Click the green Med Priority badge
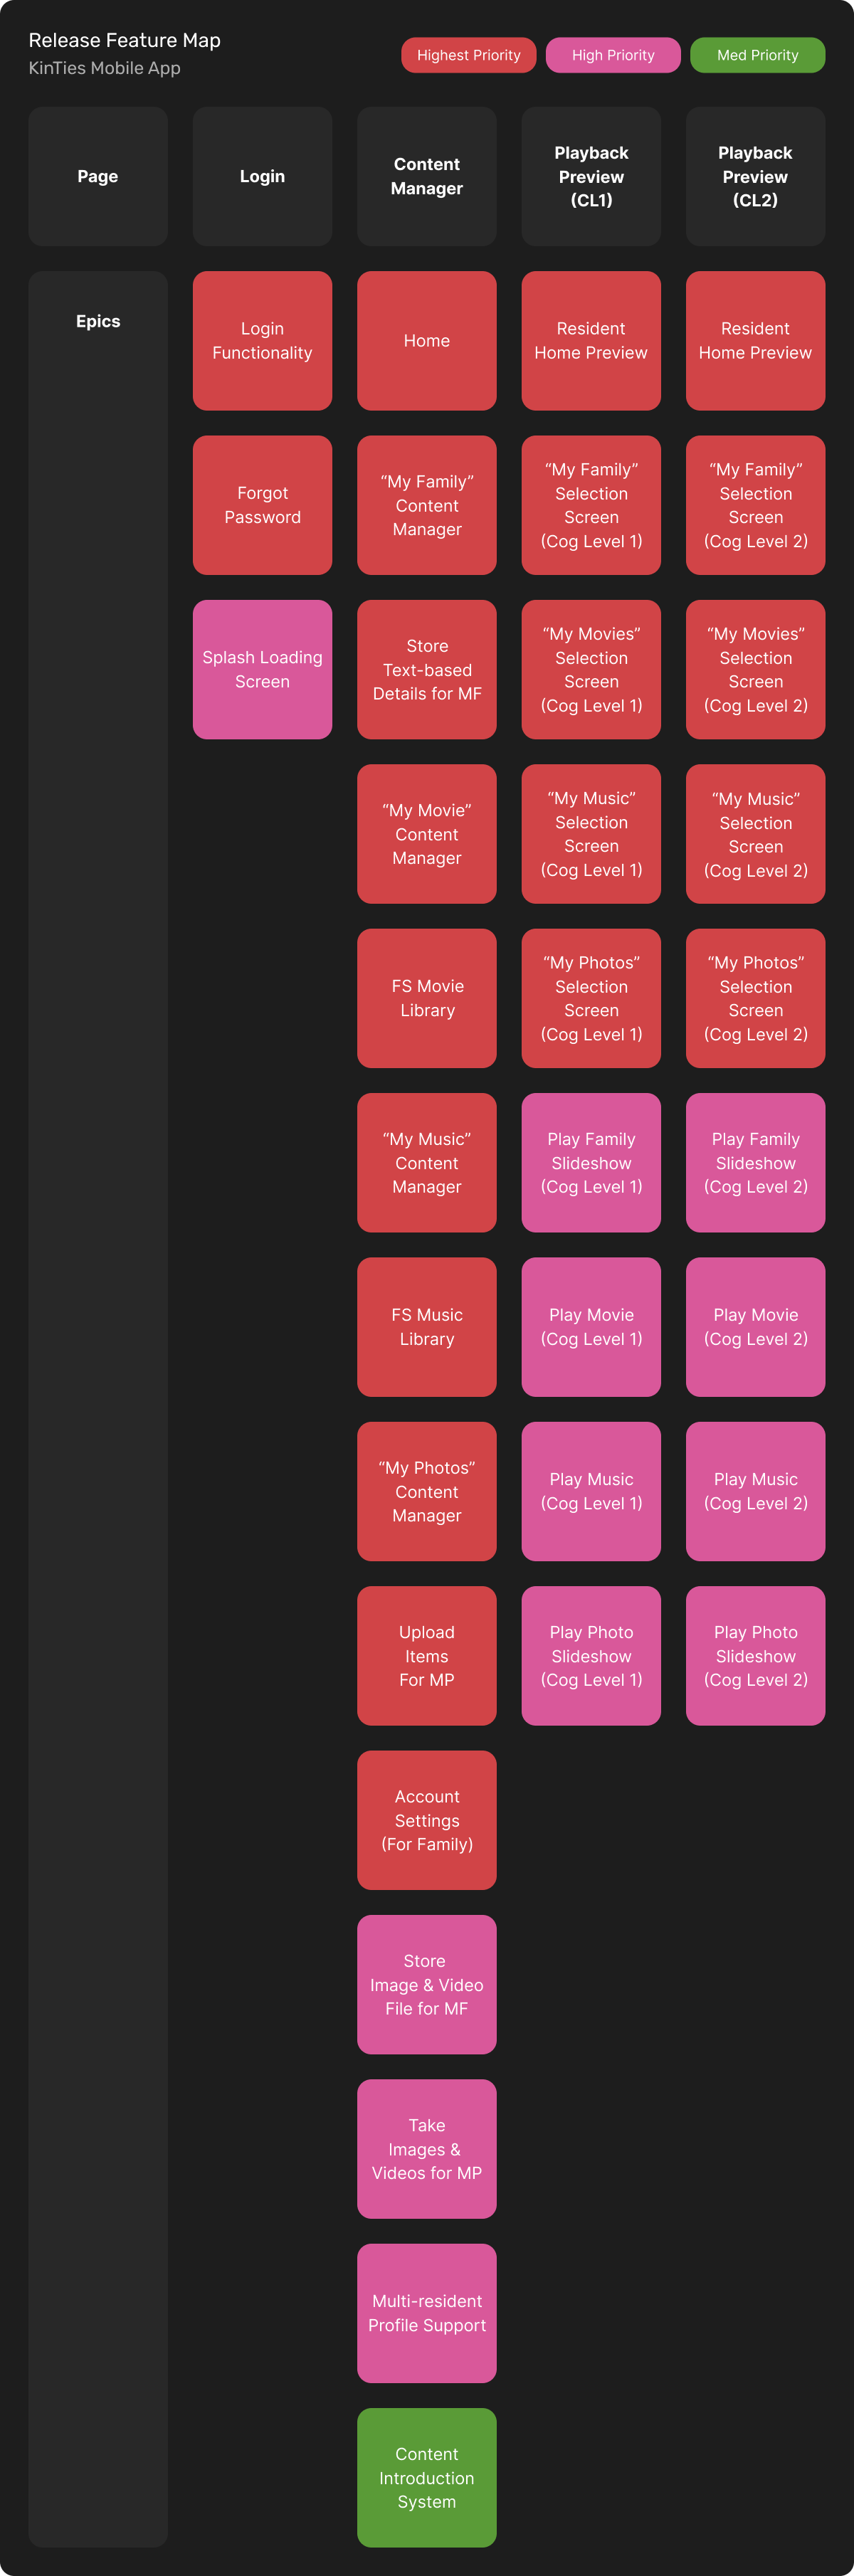 pos(757,55)
